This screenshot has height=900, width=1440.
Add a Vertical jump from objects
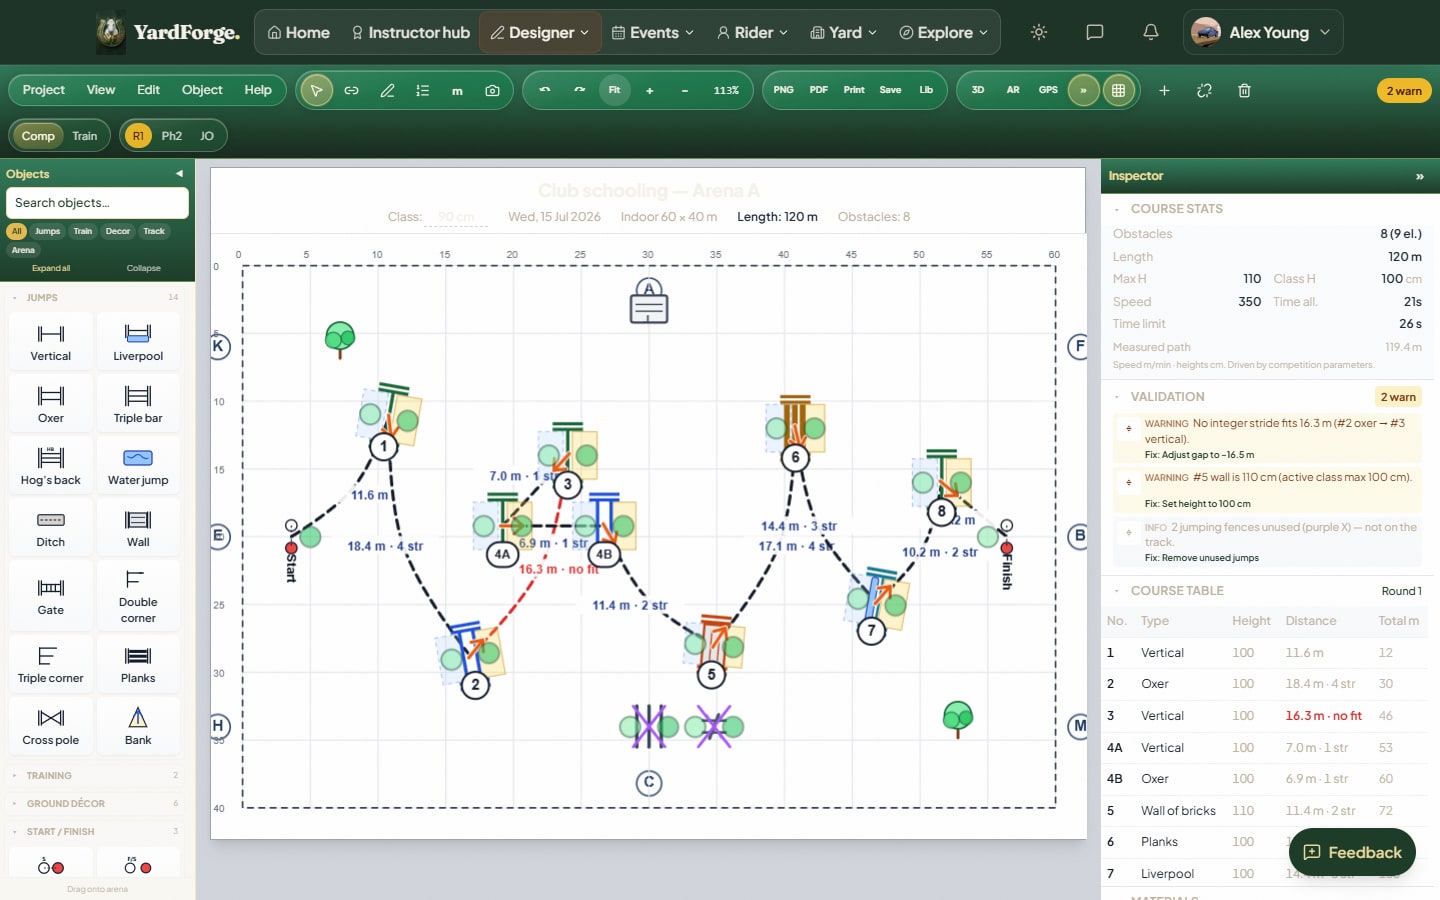tap(51, 341)
